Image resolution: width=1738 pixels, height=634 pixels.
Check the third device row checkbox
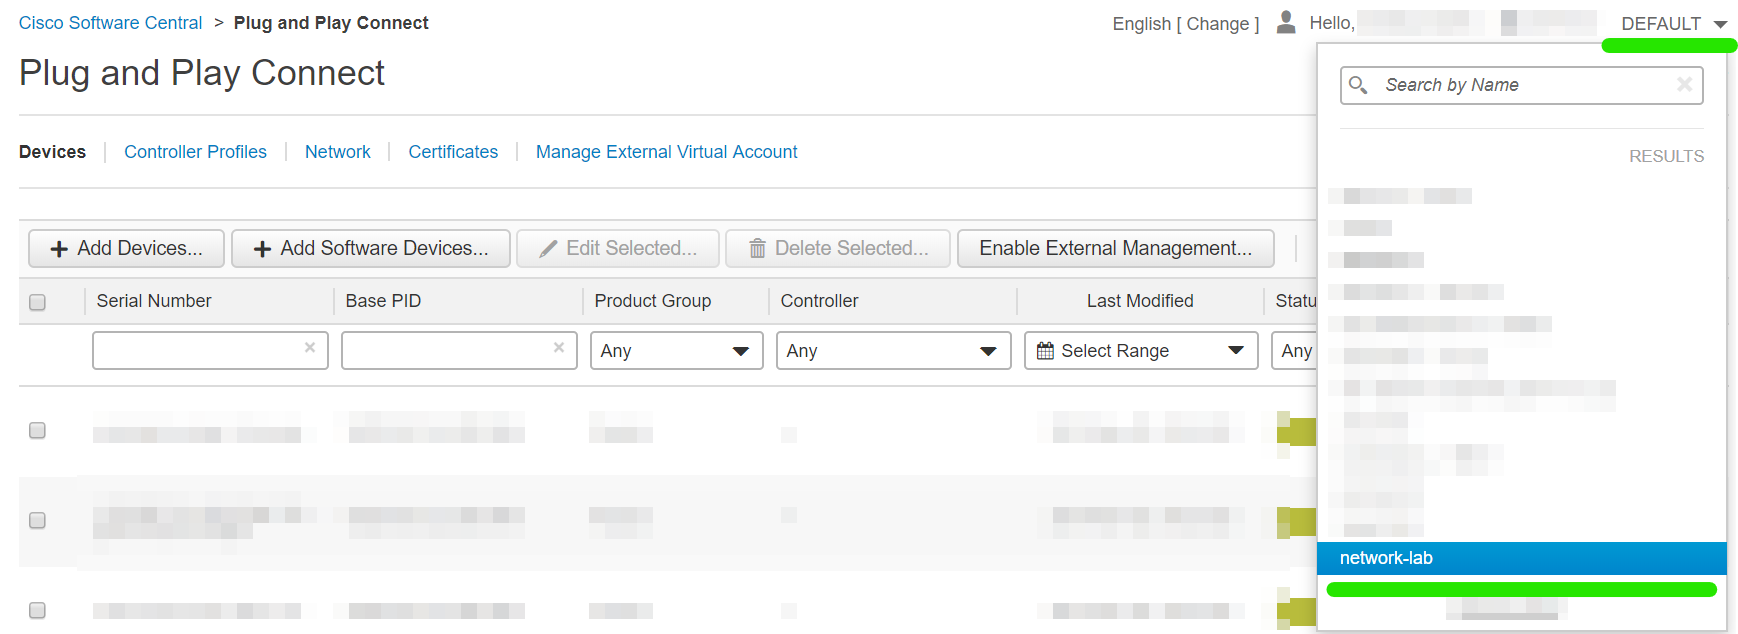click(37, 610)
